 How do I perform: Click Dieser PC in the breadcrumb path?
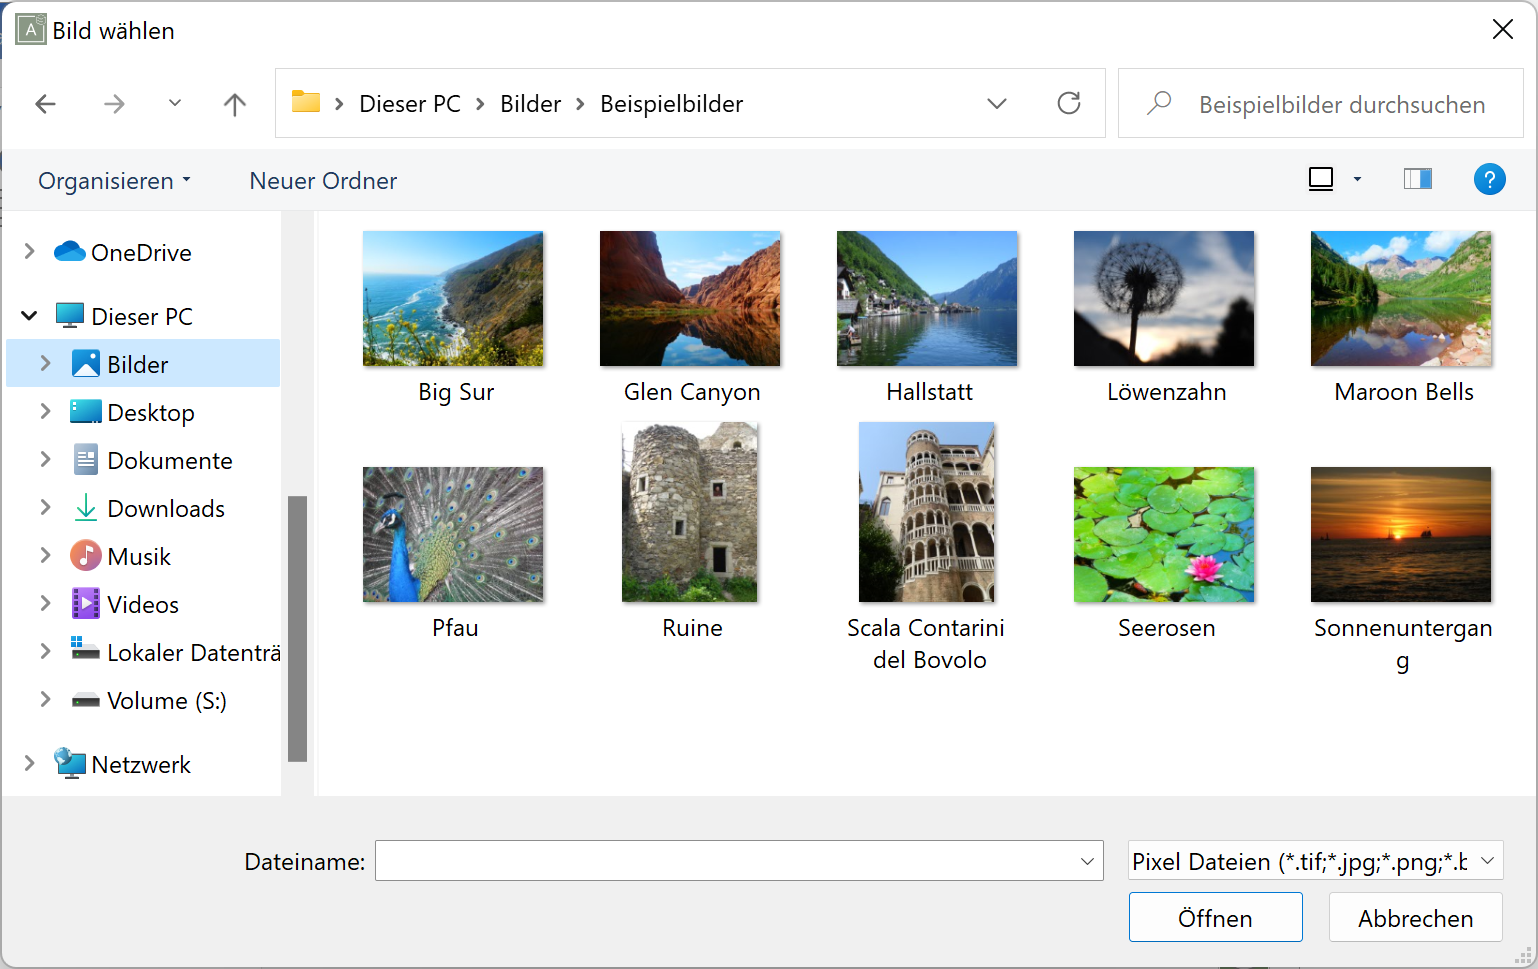pyautogui.click(x=409, y=103)
